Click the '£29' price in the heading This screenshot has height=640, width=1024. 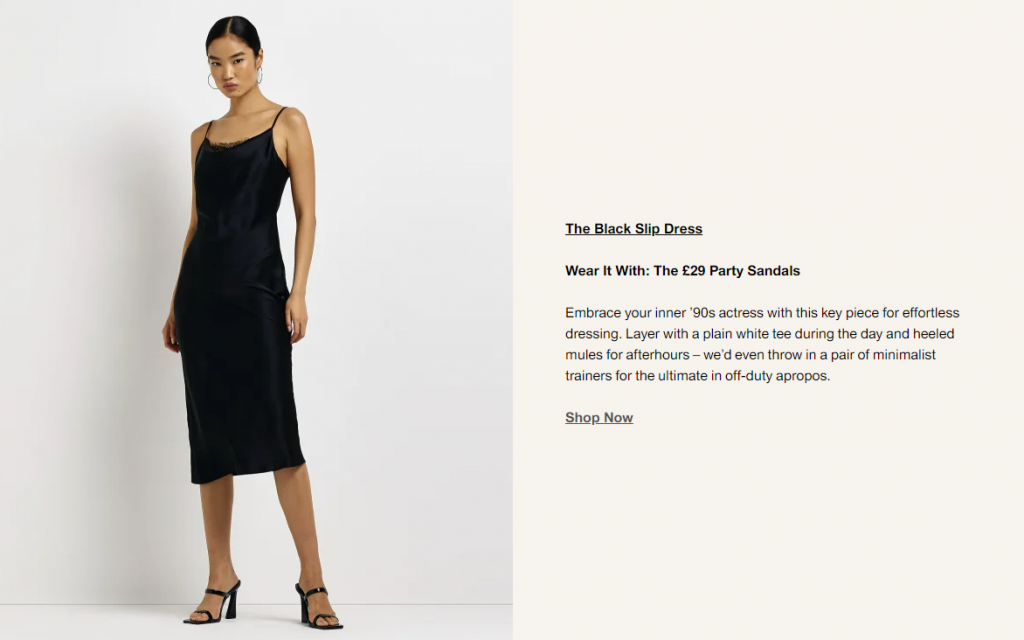tap(694, 270)
